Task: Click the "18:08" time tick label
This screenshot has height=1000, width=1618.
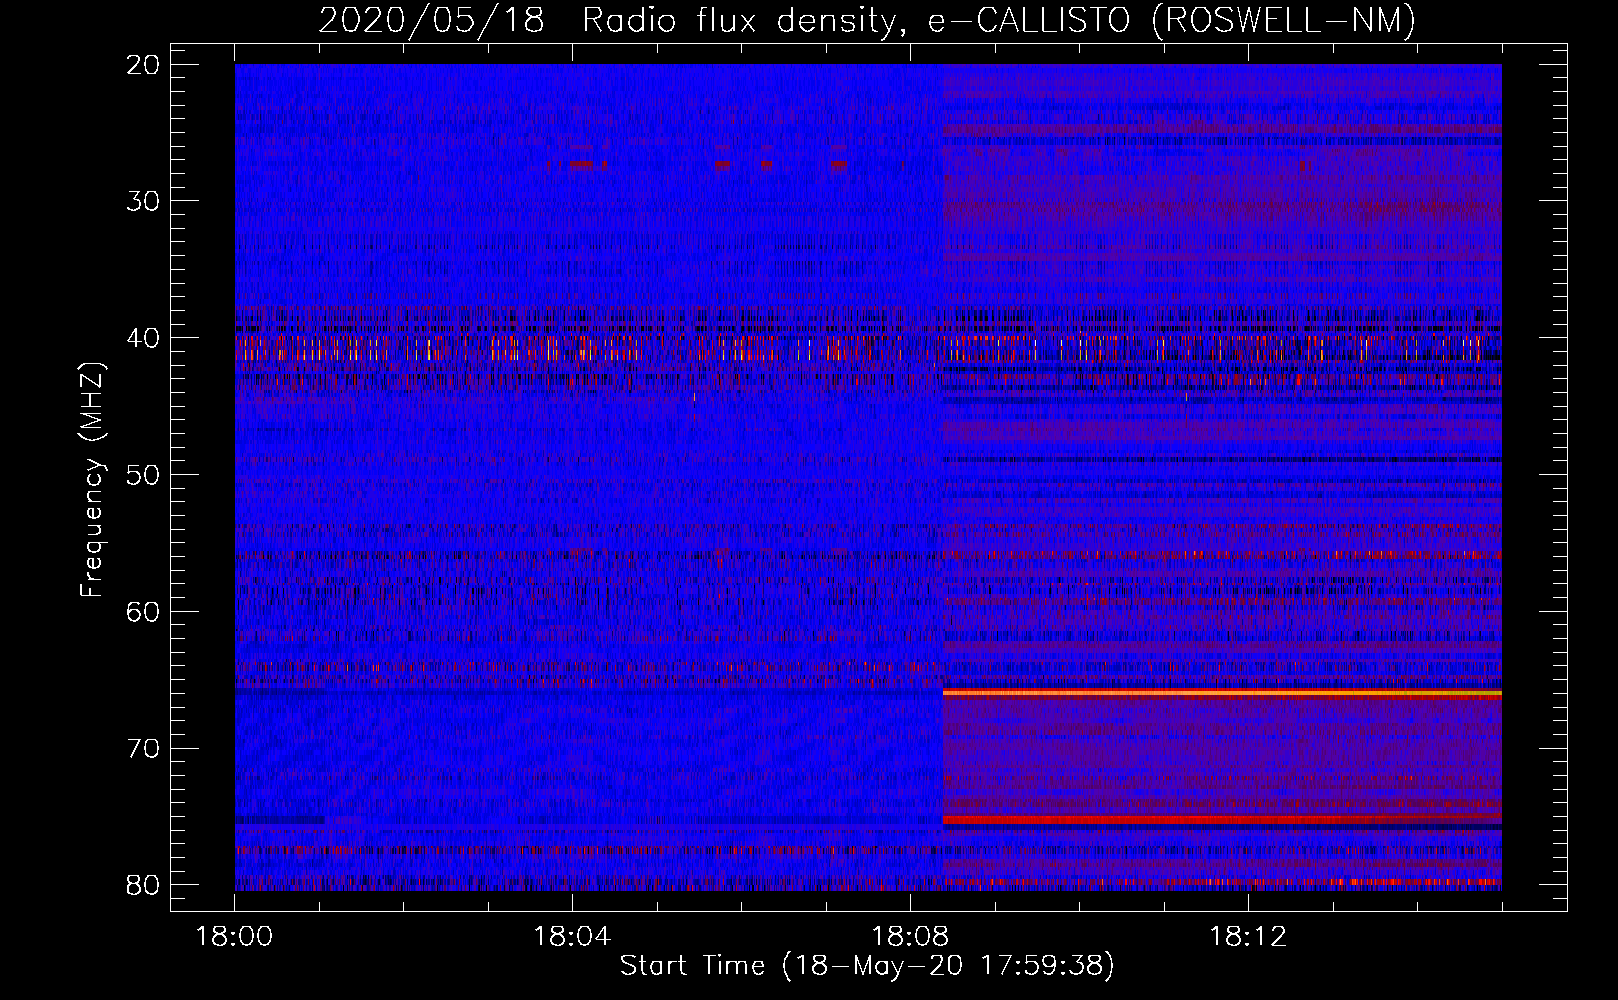Action: [910, 937]
